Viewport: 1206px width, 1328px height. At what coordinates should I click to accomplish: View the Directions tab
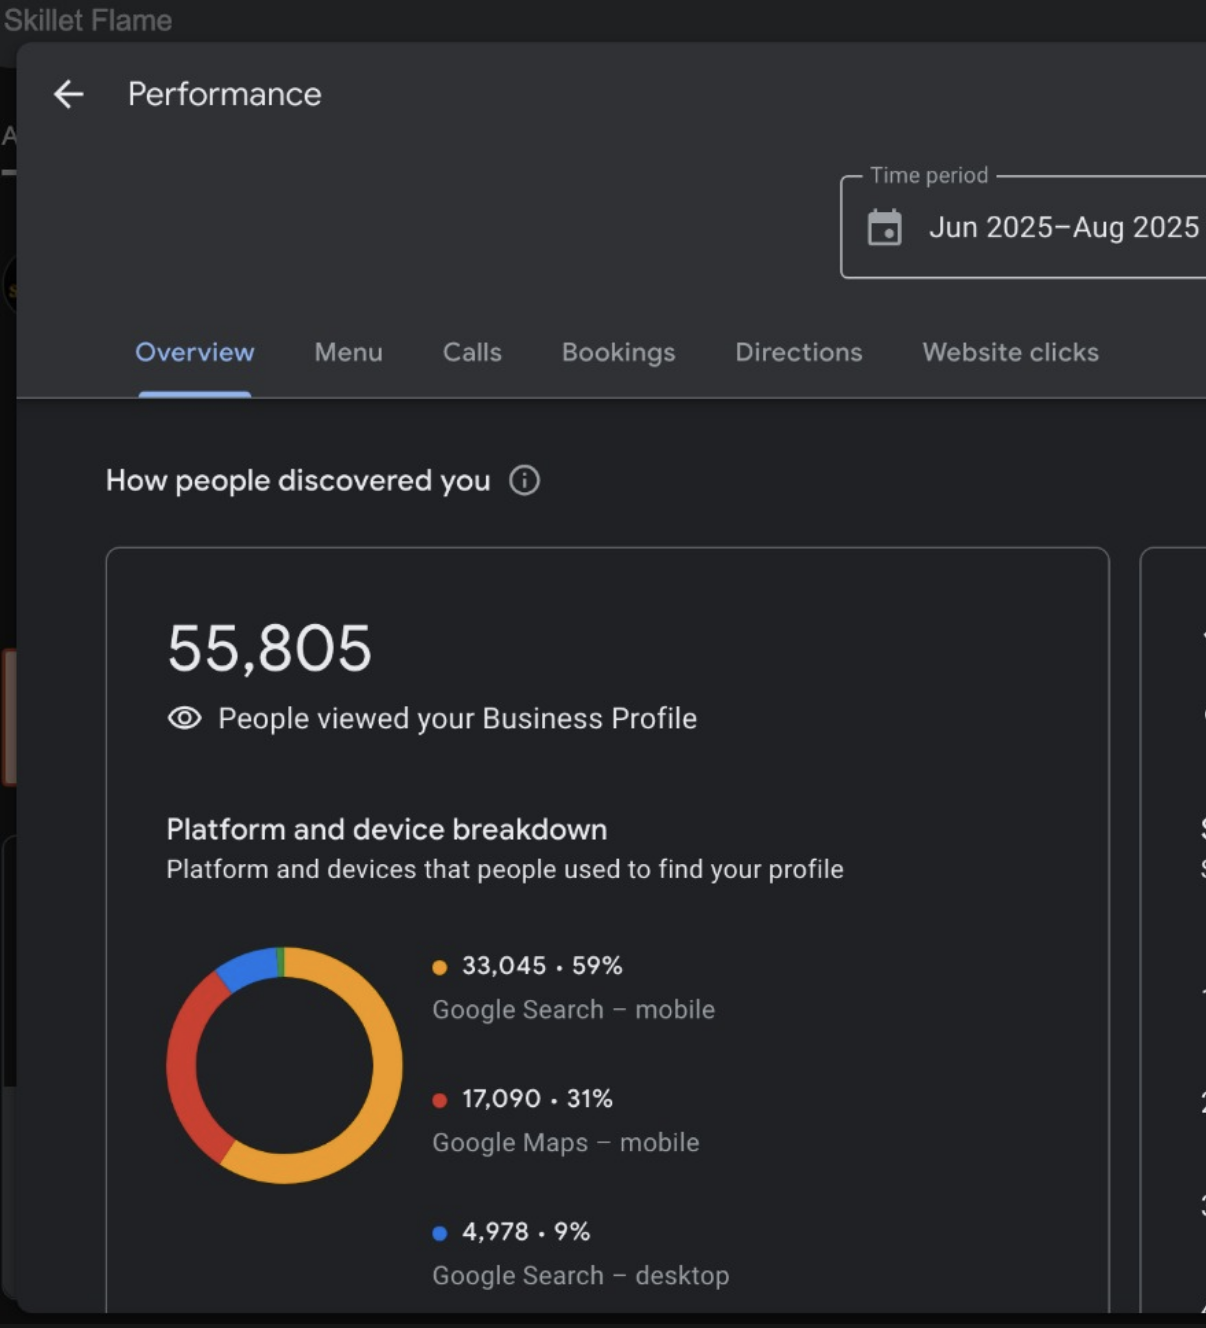[x=798, y=352]
